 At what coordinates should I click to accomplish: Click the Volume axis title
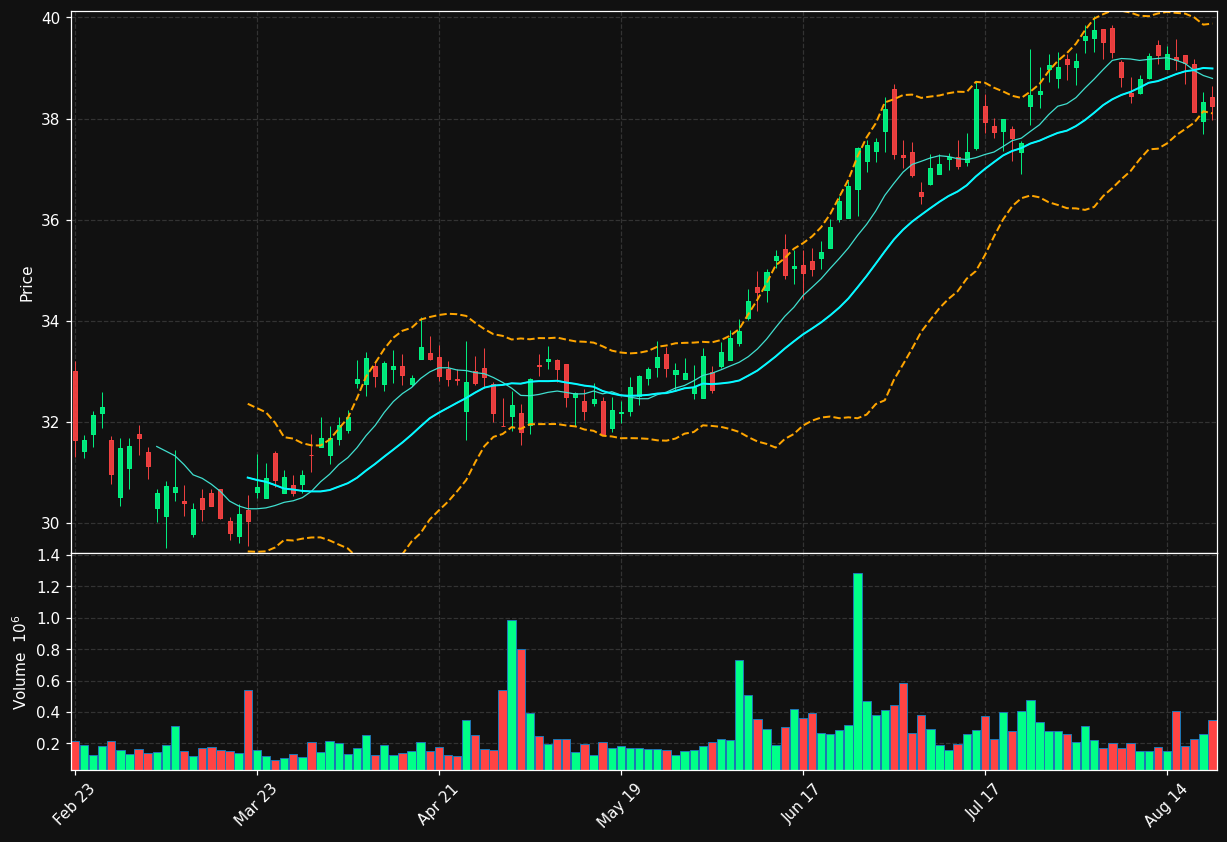(22, 662)
